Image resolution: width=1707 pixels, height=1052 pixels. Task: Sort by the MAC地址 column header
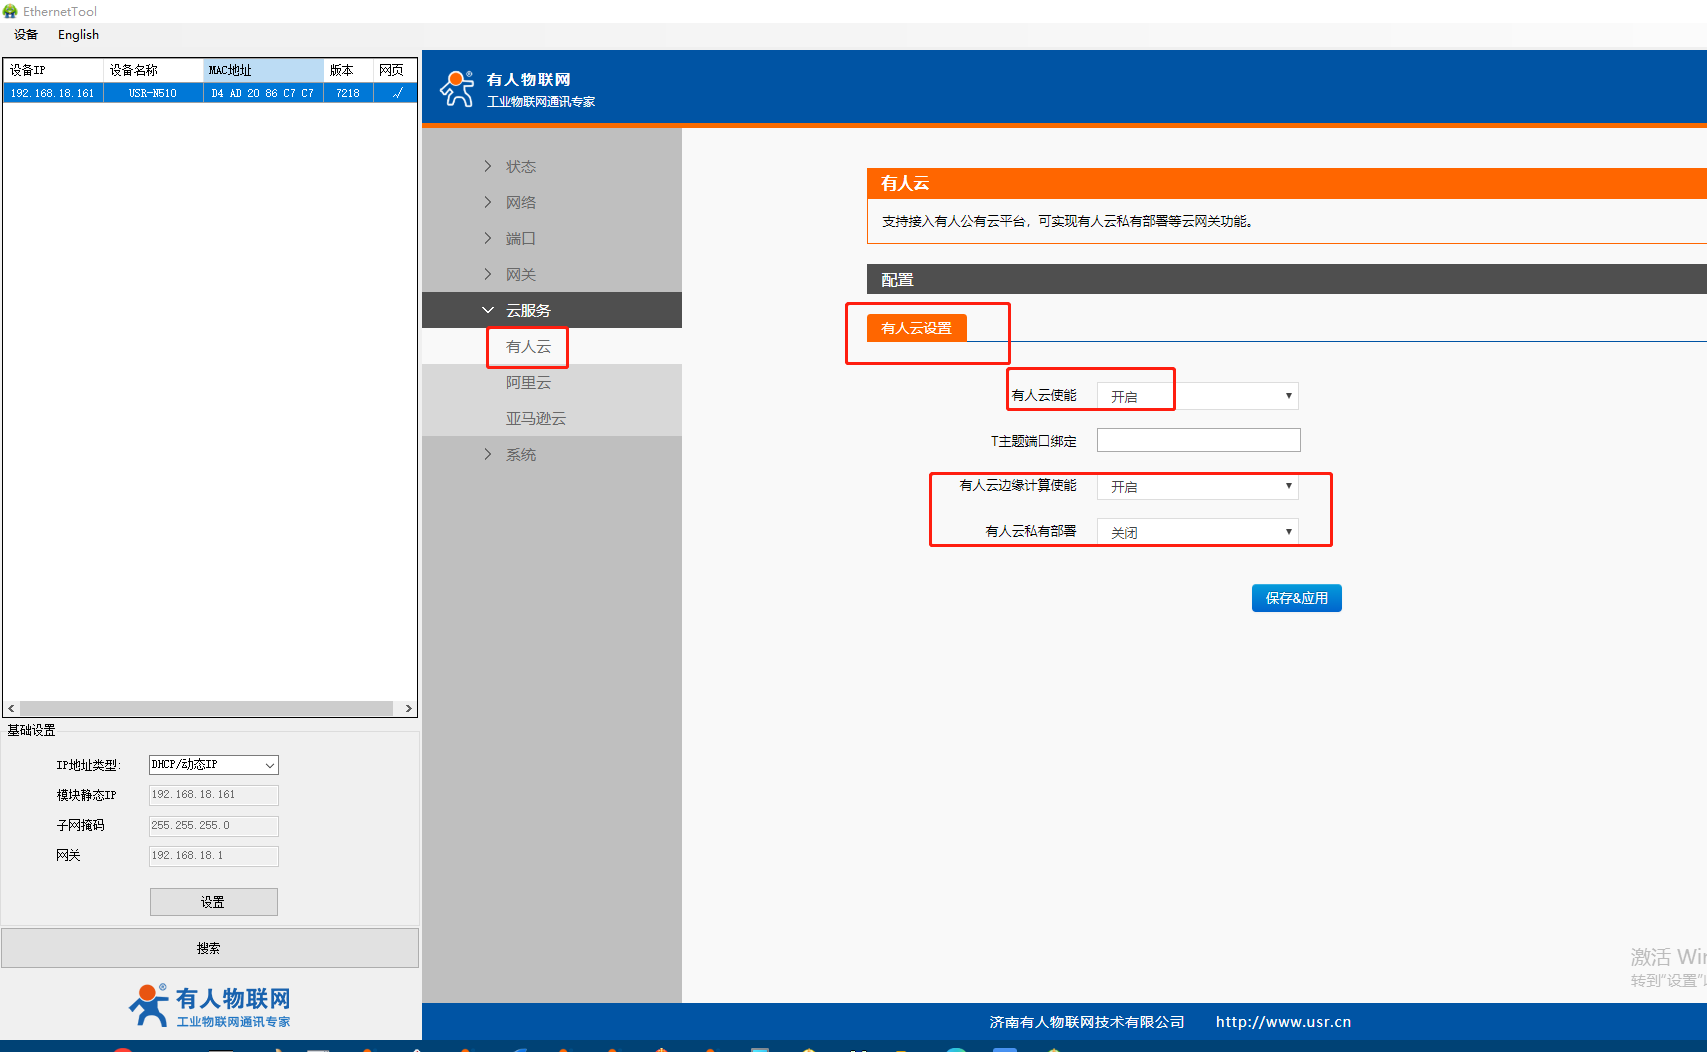point(264,70)
